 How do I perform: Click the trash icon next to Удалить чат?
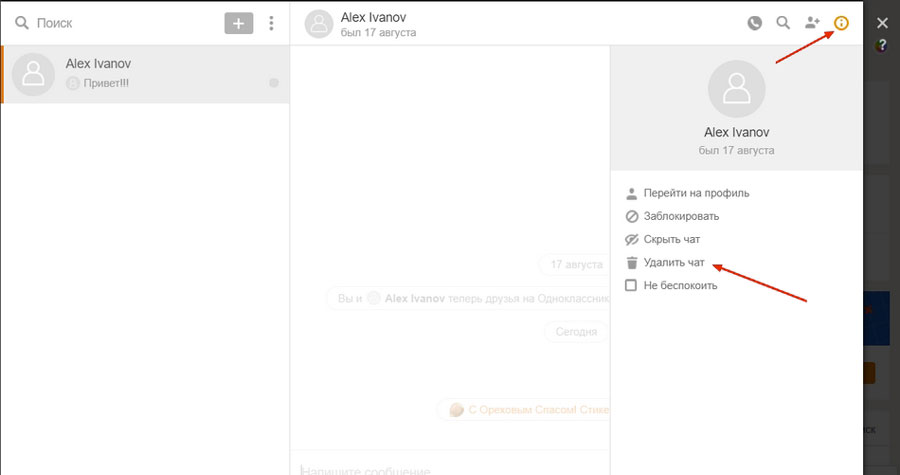[x=631, y=263]
